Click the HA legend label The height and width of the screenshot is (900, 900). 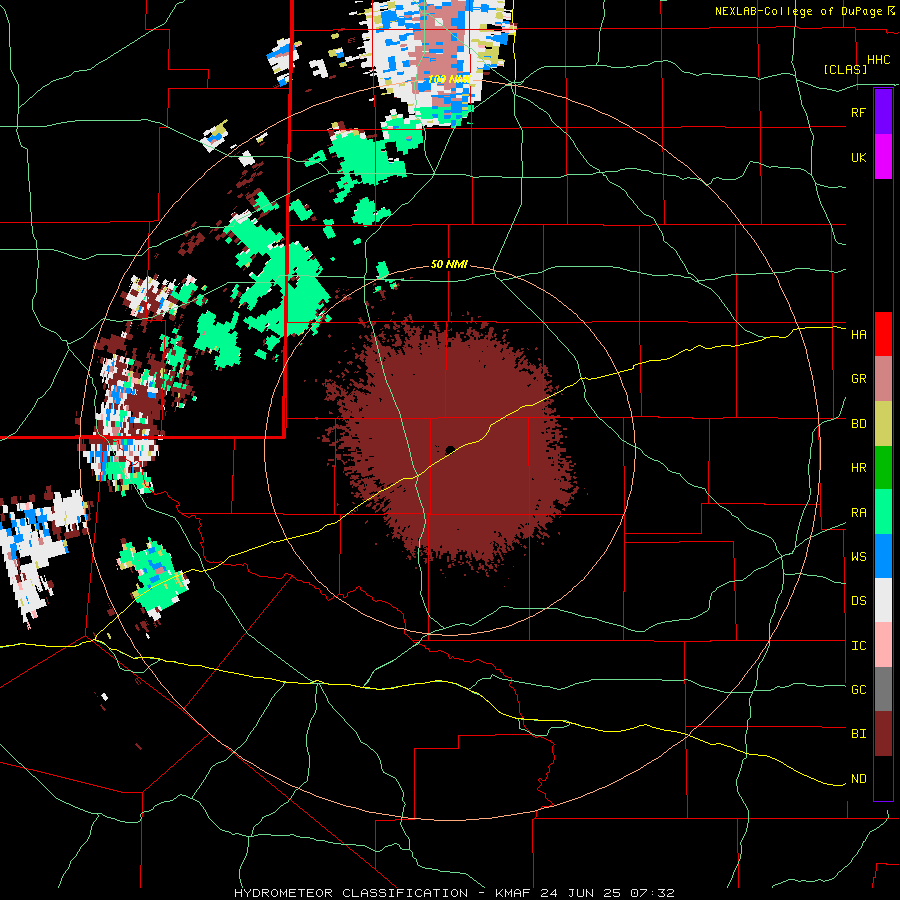pos(859,334)
